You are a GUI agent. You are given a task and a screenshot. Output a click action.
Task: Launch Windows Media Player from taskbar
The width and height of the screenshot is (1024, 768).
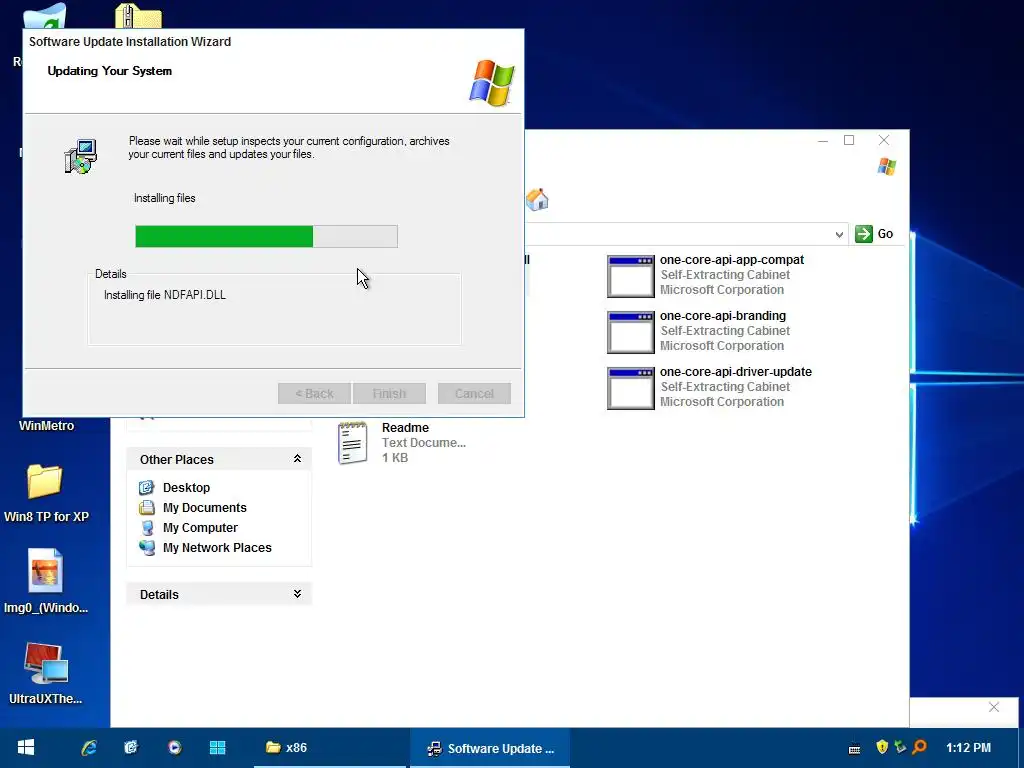point(174,748)
